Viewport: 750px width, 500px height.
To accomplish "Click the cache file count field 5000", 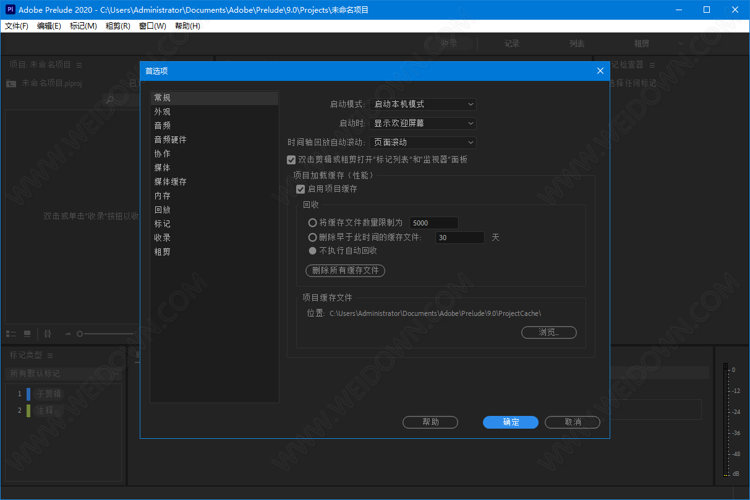I will [434, 223].
